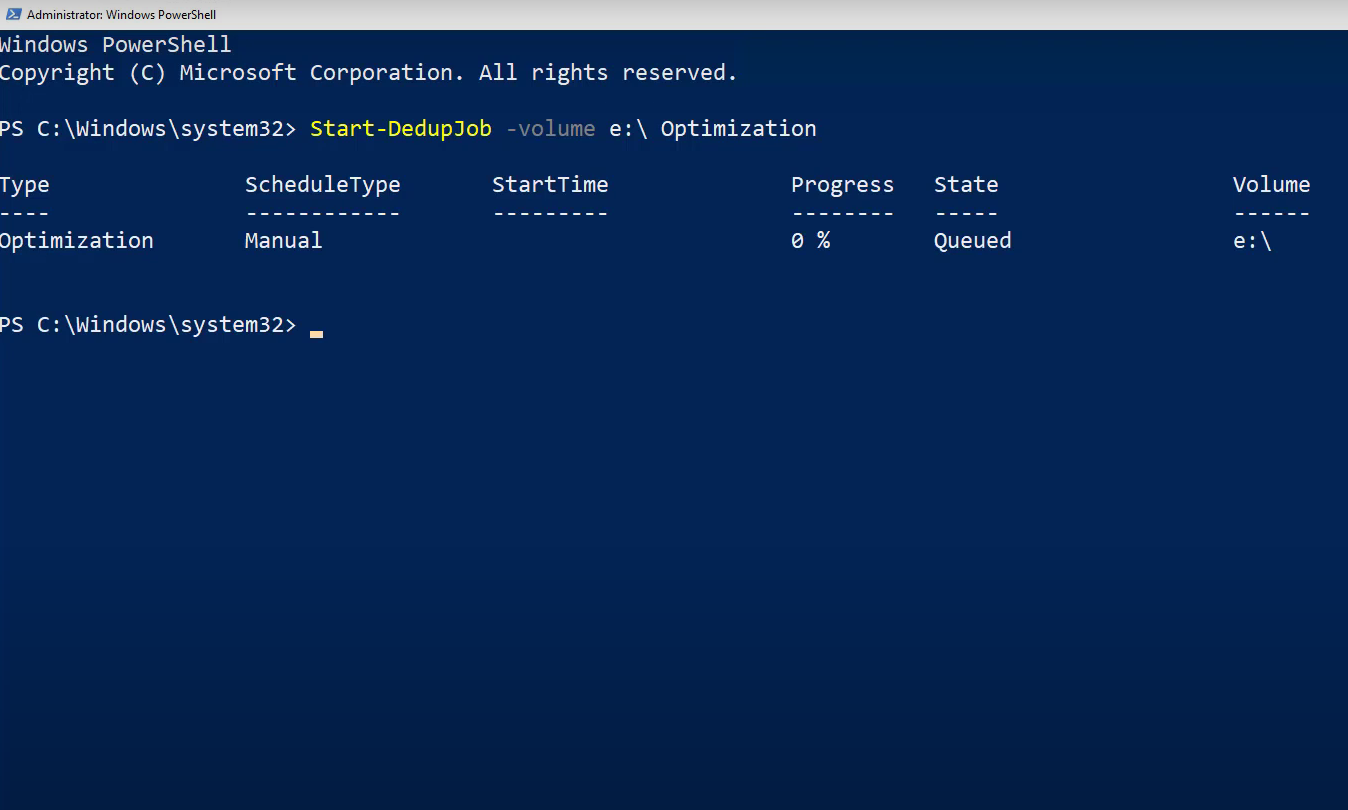Click the Copyright Microsoft Corporation line
Viewport: 1348px width, 810px height.
368,73
